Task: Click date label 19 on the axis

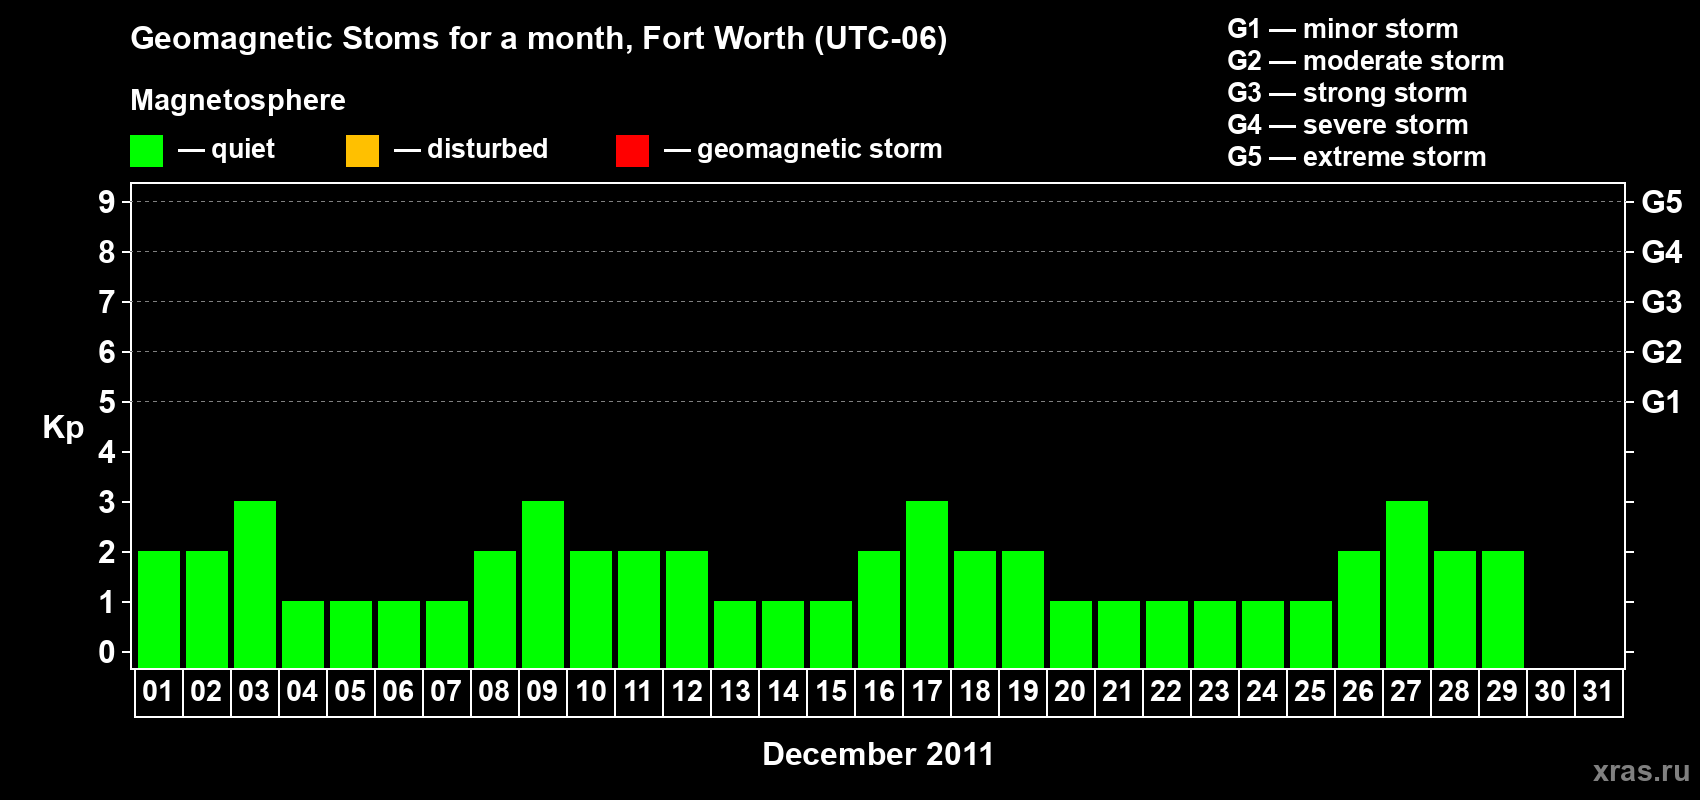Action: 1023,691
